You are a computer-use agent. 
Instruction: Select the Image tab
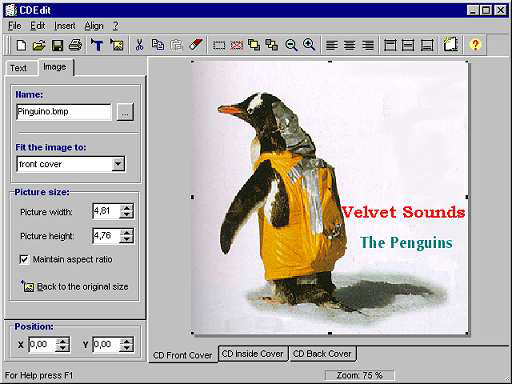pos(55,67)
